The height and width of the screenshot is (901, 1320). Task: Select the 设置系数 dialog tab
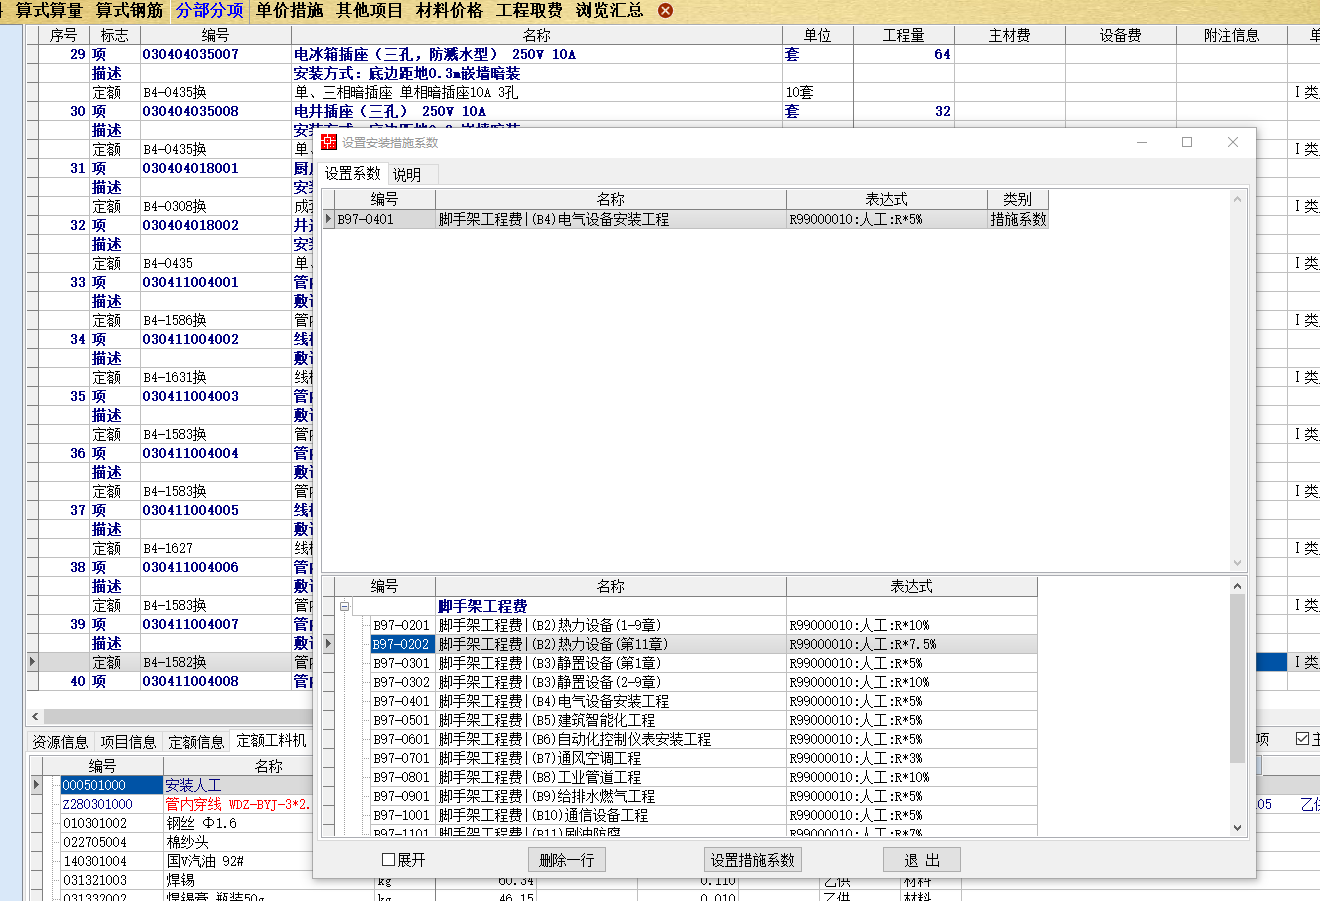click(353, 174)
